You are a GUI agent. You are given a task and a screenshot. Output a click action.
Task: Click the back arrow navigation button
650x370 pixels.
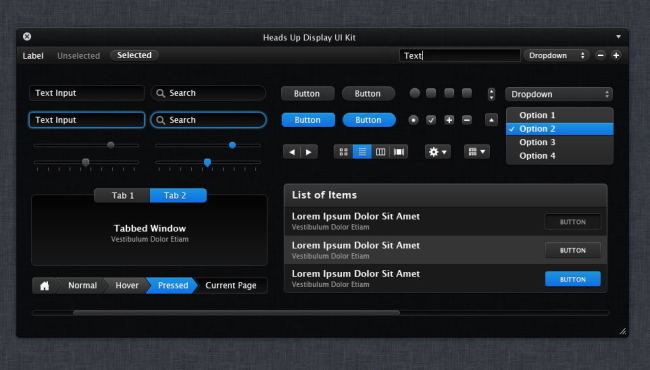(x=292, y=152)
